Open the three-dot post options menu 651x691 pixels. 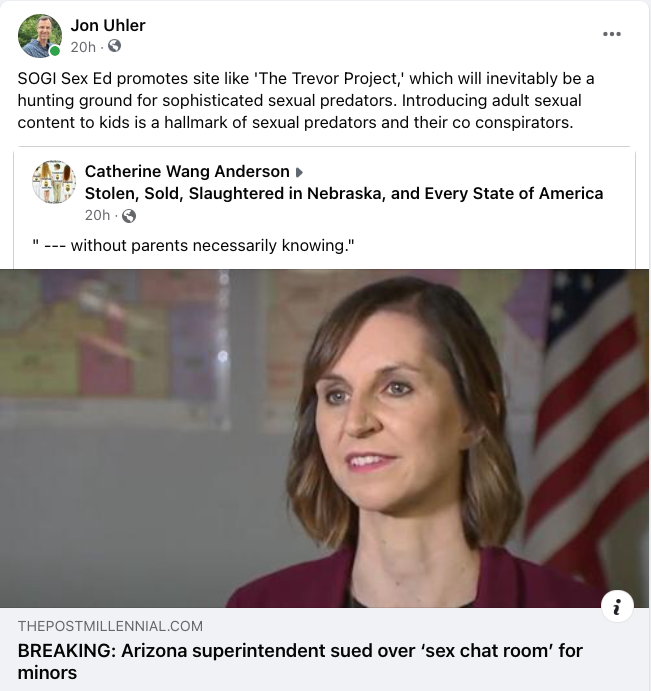point(612,34)
